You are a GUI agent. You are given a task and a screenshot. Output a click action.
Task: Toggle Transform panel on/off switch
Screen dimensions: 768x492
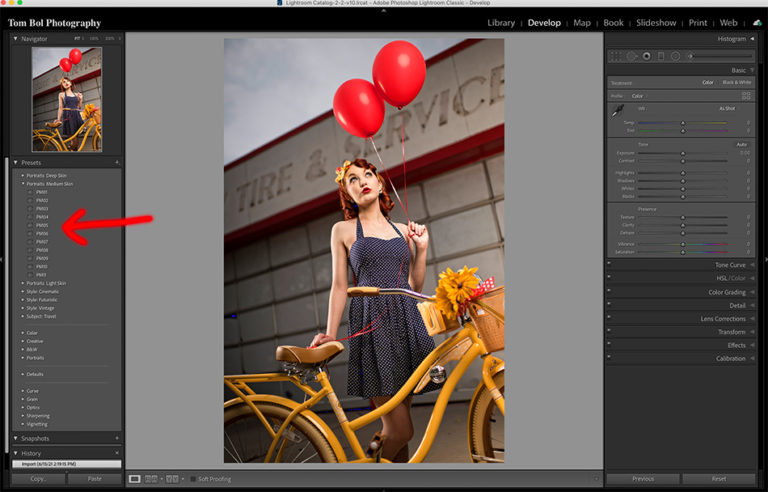coord(609,330)
